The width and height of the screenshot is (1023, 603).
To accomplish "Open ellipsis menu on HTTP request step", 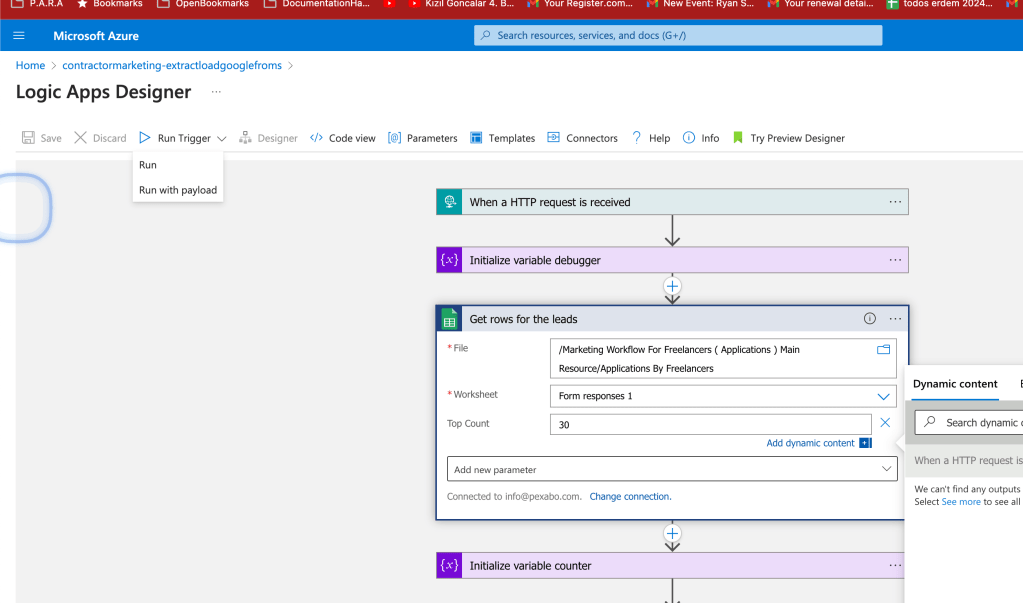I will (895, 202).
